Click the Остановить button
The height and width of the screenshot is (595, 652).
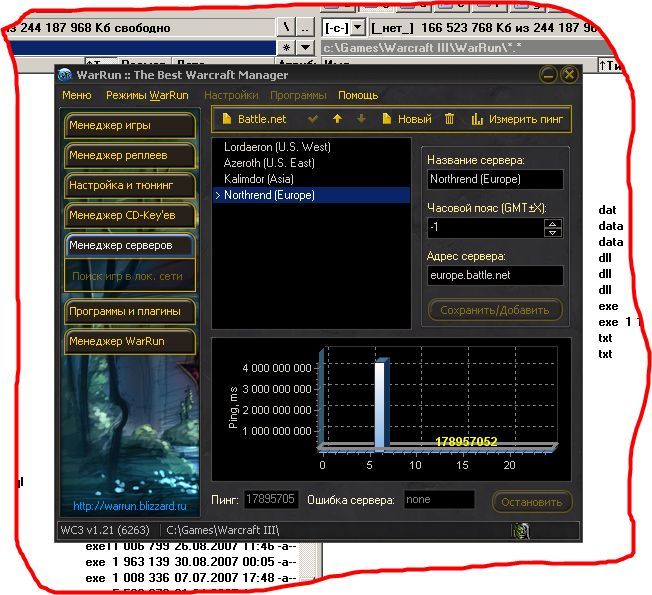coord(531,502)
